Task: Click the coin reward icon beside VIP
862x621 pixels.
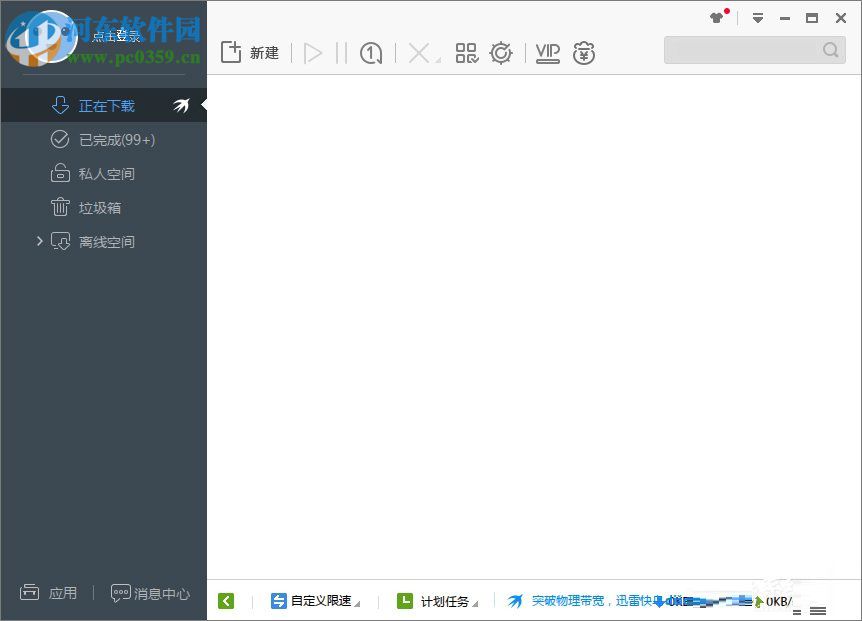Action: (584, 52)
